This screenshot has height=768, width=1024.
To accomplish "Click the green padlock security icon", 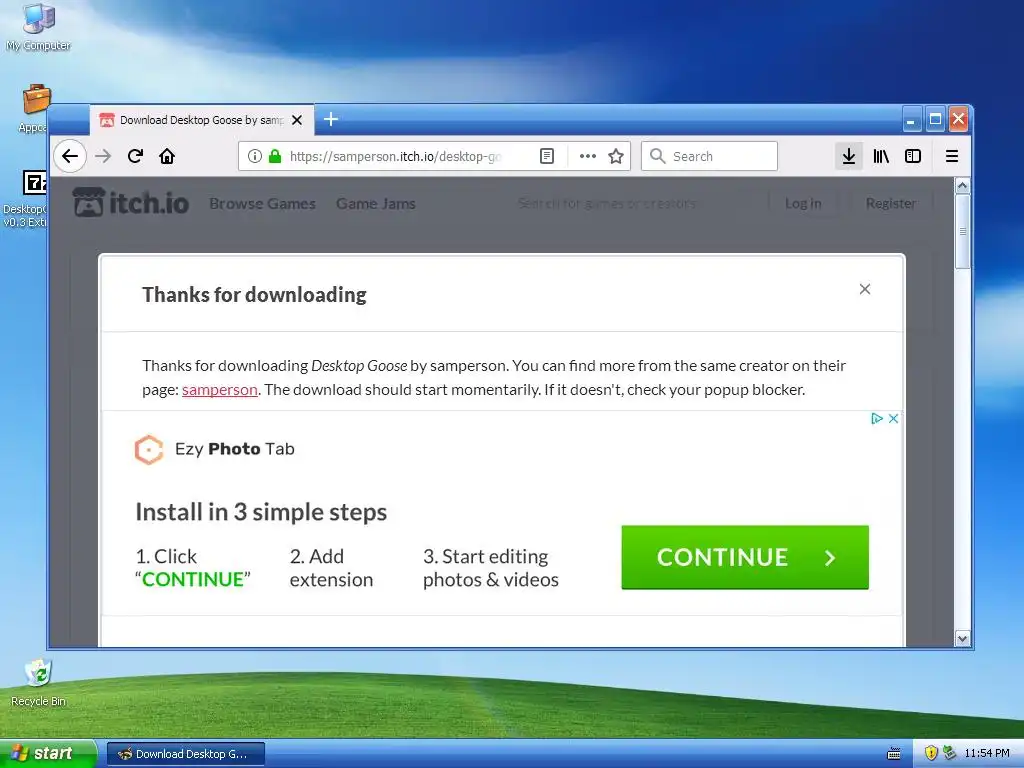I will click(275, 156).
